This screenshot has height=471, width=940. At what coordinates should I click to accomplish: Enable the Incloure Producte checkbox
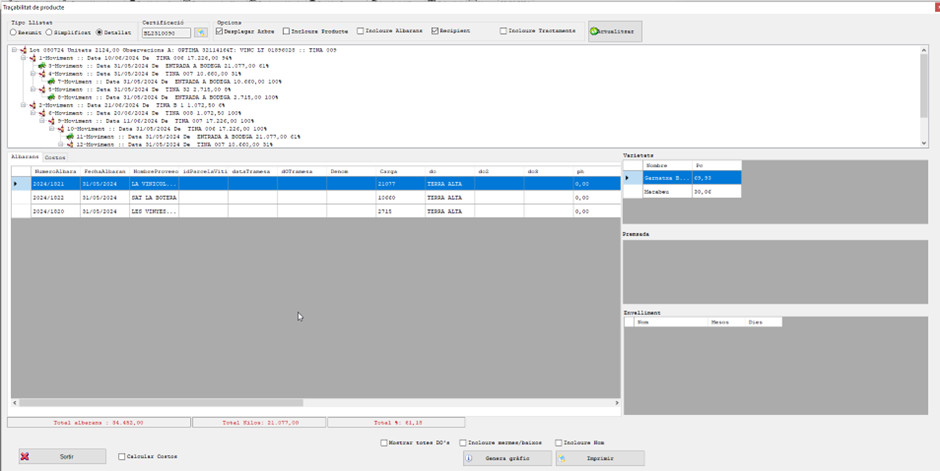[289, 31]
